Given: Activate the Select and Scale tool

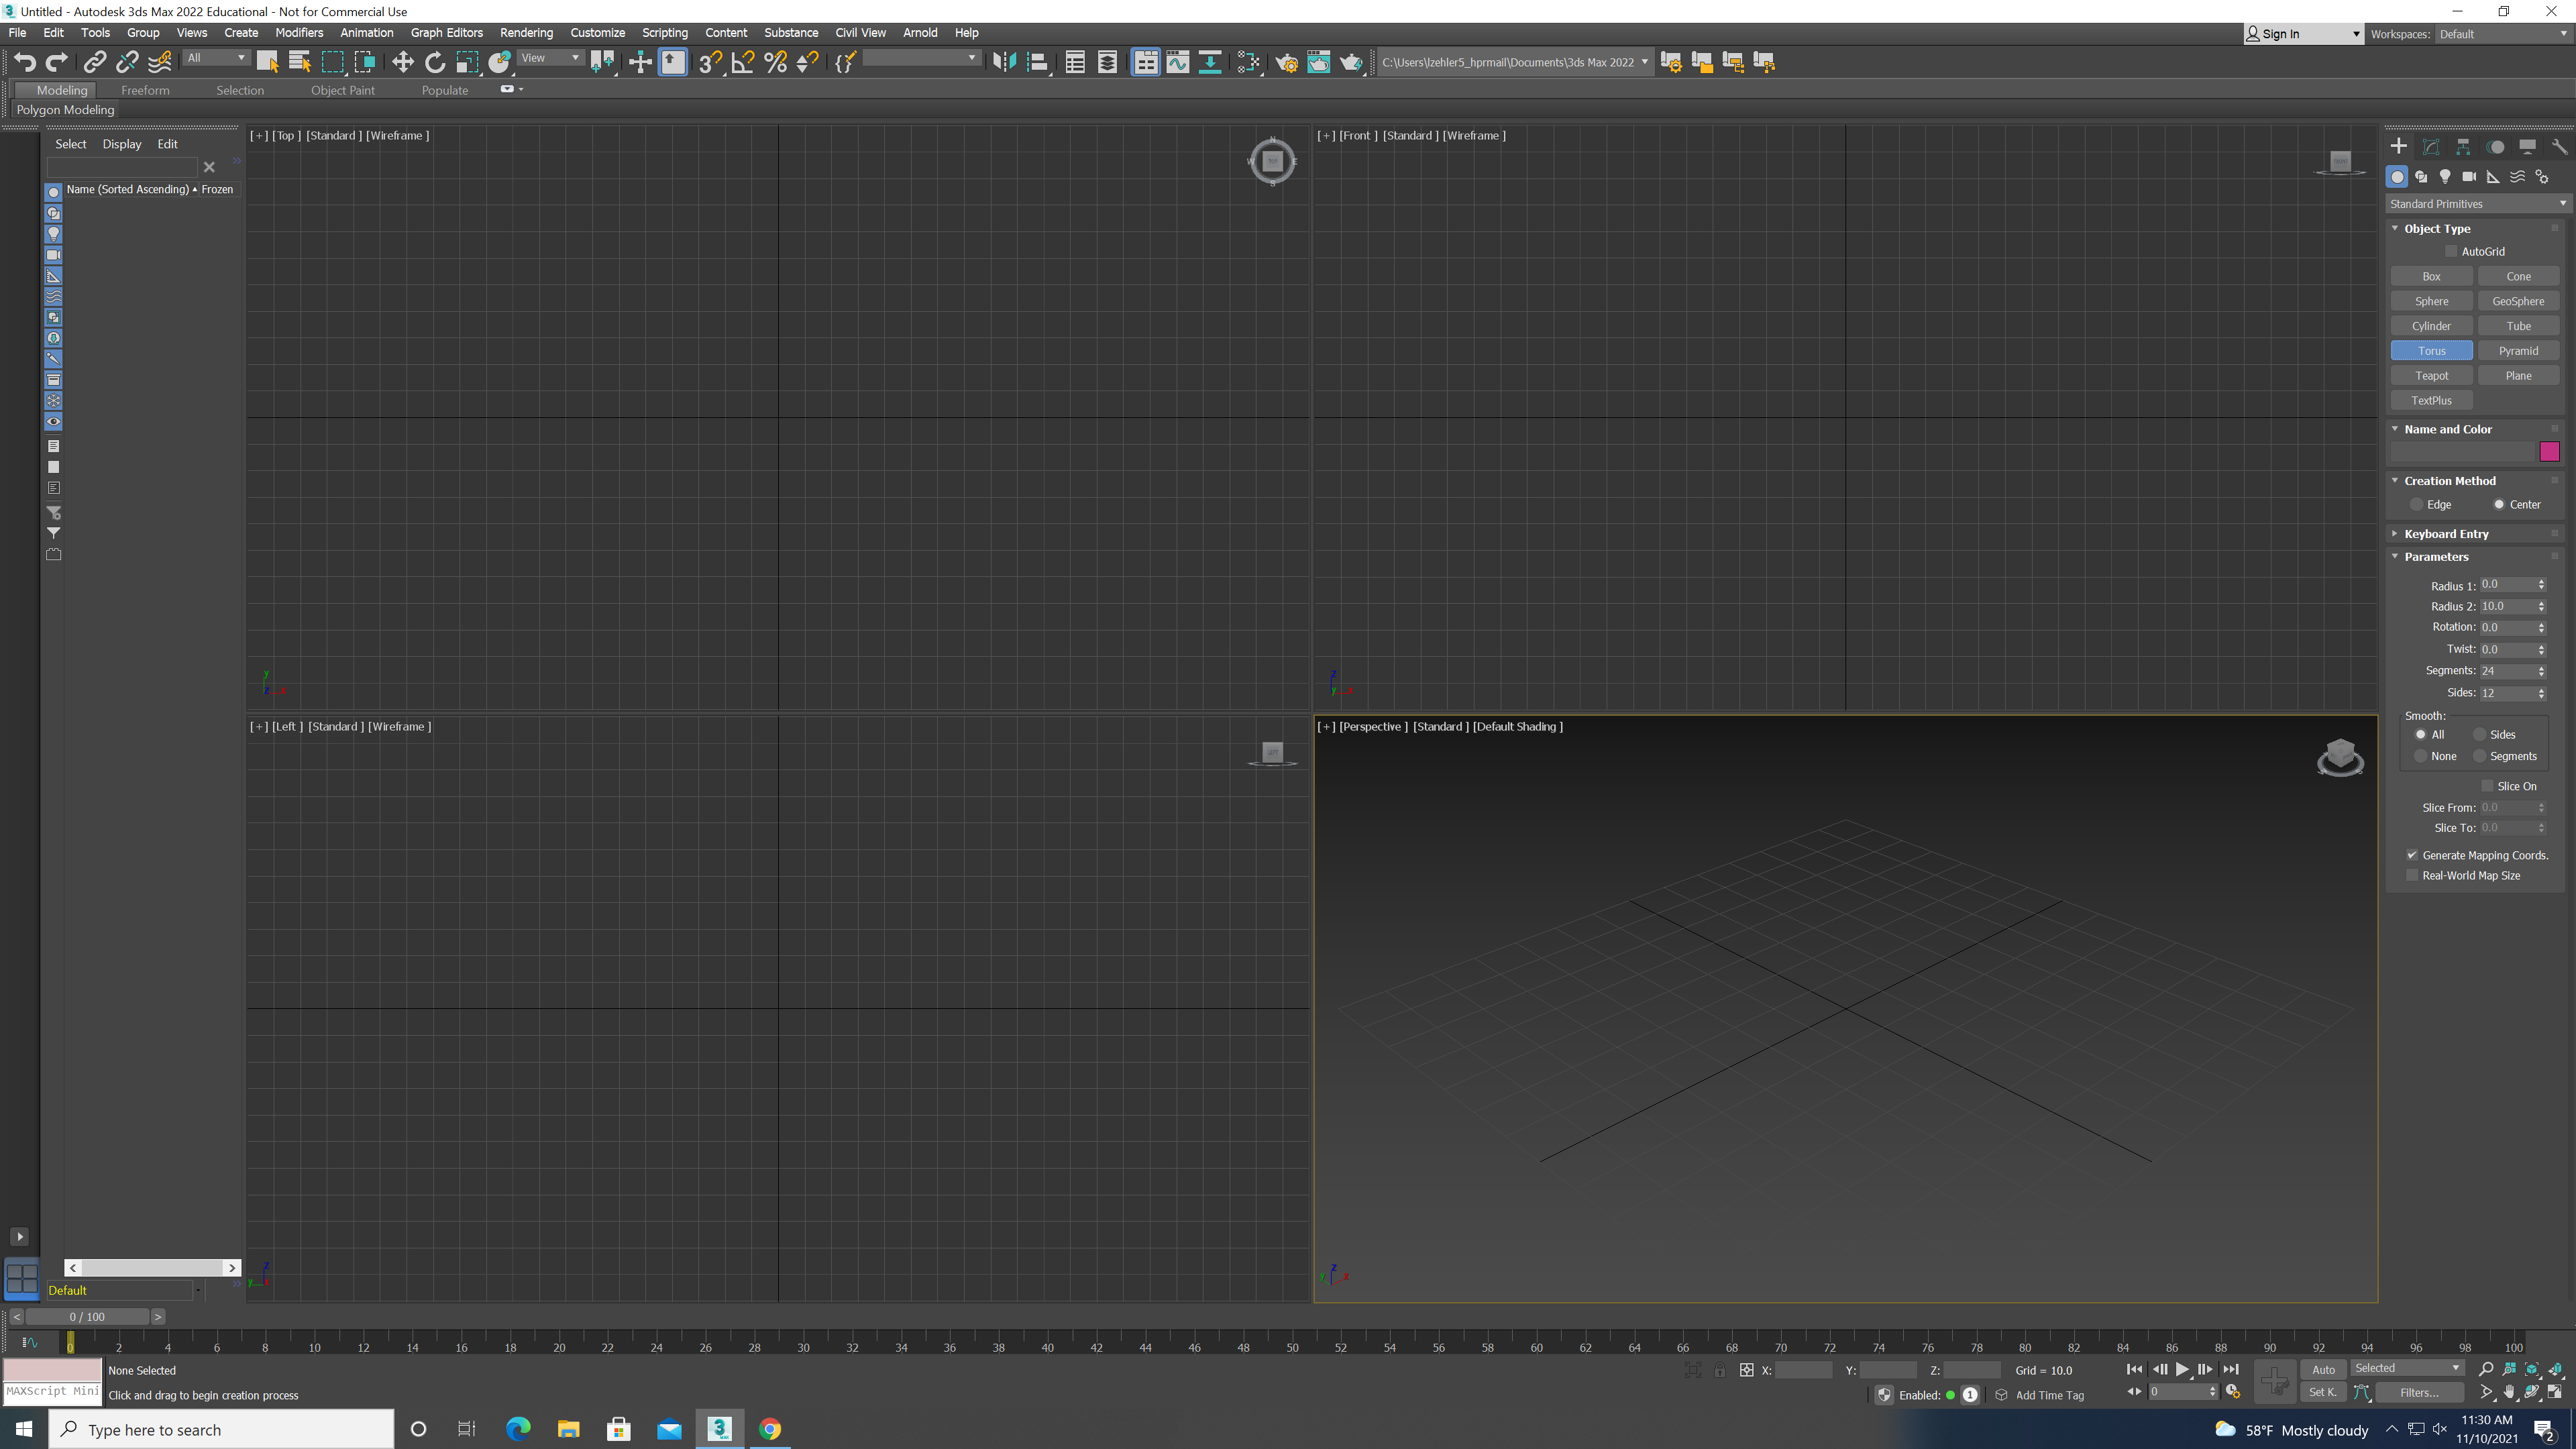Looking at the screenshot, I should point(467,62).
